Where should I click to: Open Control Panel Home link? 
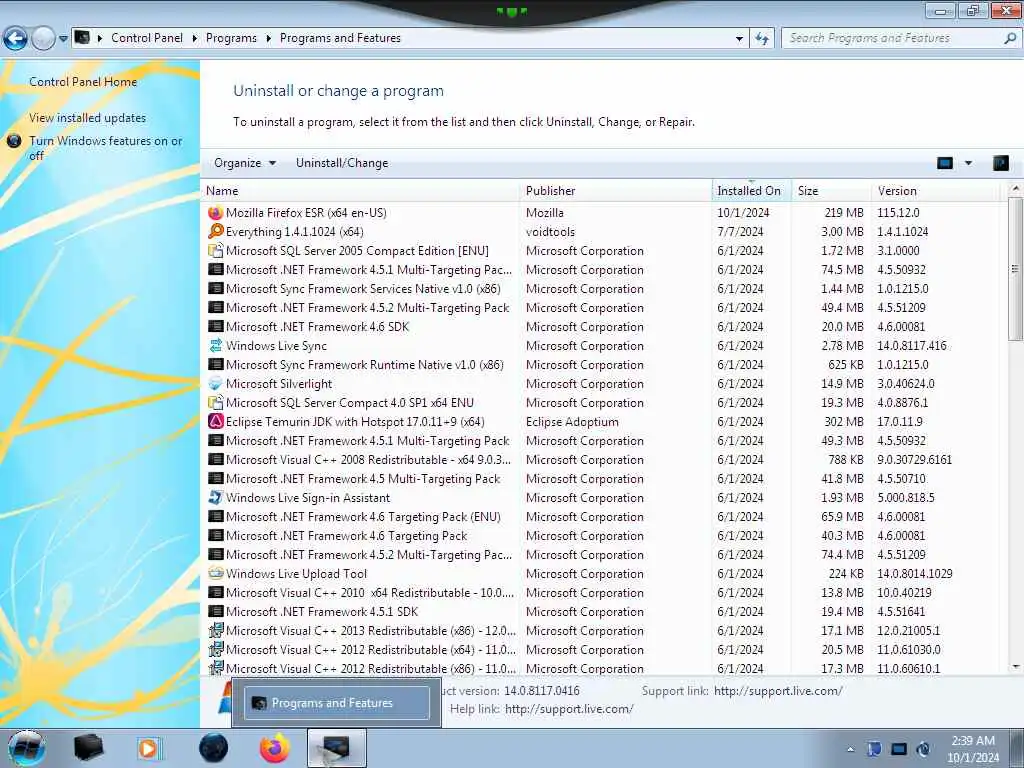pos(83,82)
